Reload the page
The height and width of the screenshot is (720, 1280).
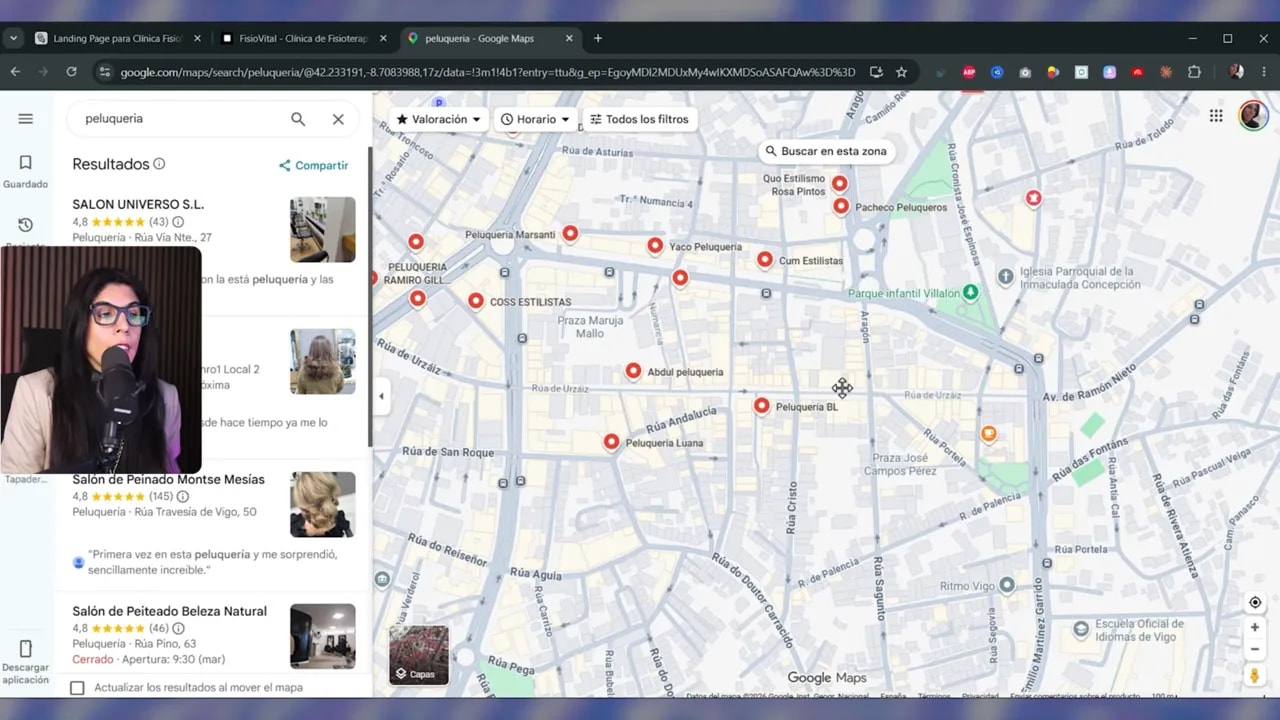(71, 72)
